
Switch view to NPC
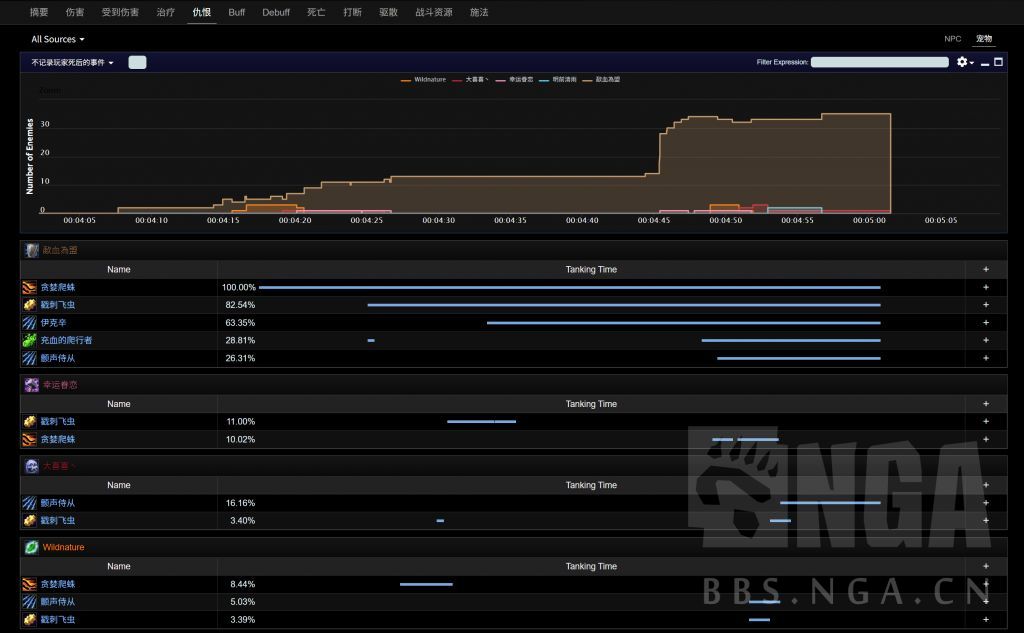click(x=952, y=39)
